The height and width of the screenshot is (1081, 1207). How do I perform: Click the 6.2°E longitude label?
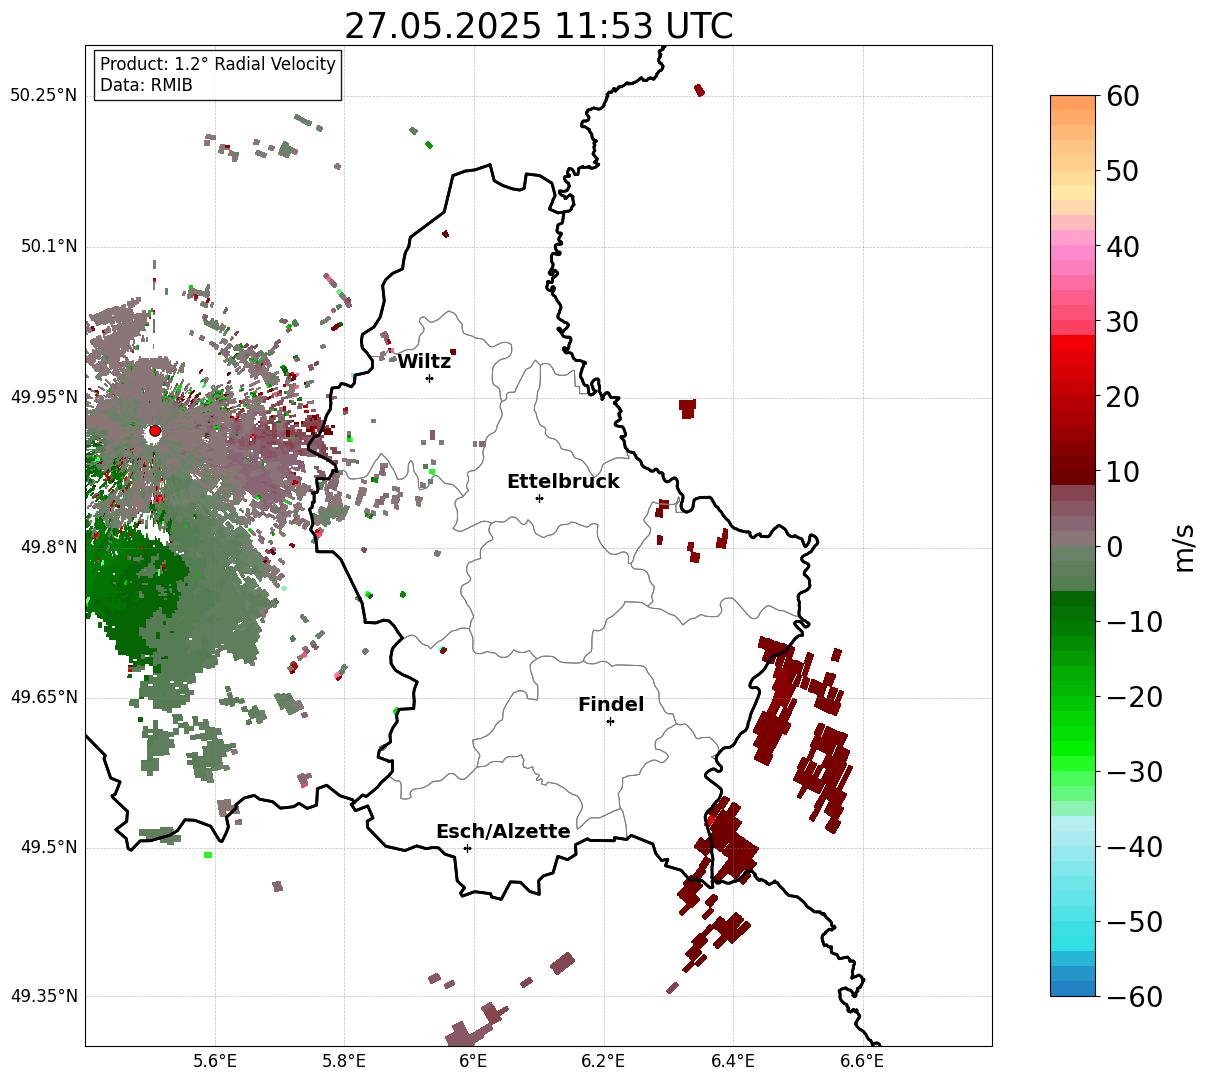pos(604,1061)
